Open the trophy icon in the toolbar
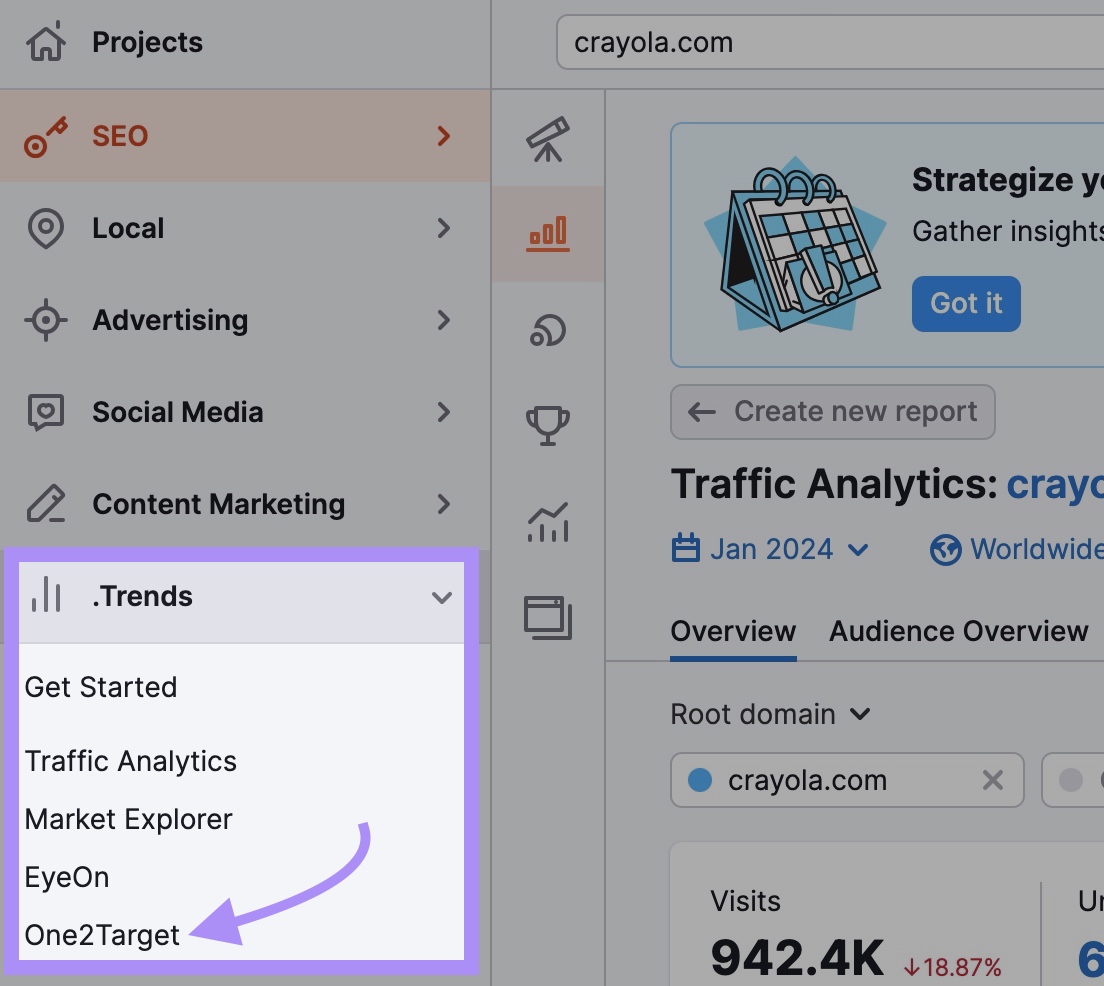 pyautogui.click(x=547, y=424)
